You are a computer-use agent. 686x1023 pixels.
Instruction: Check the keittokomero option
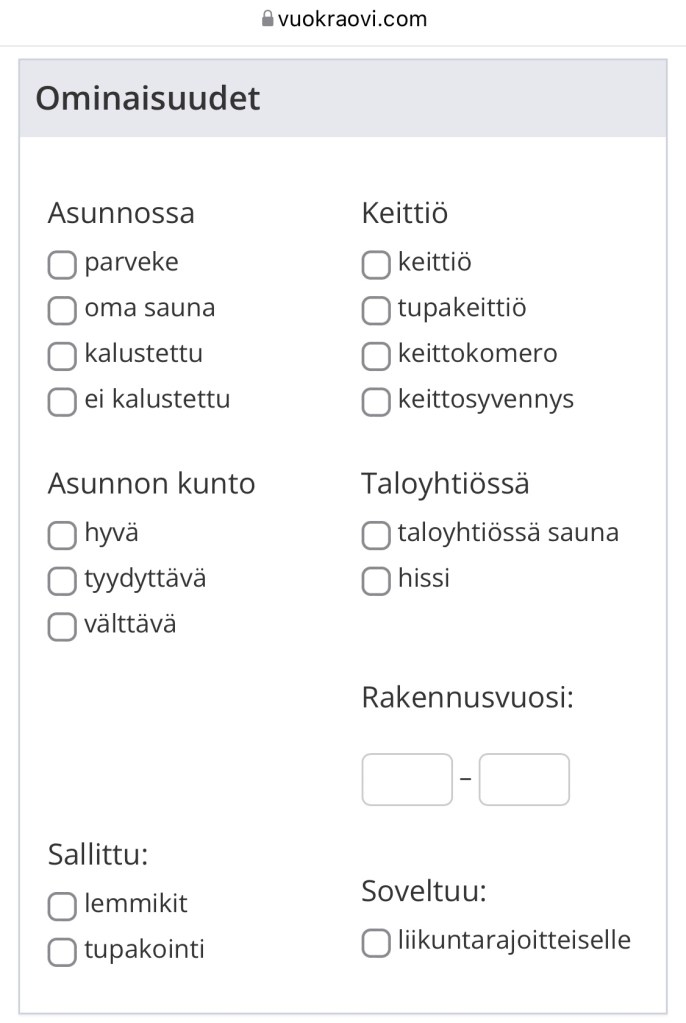point(376,356)
